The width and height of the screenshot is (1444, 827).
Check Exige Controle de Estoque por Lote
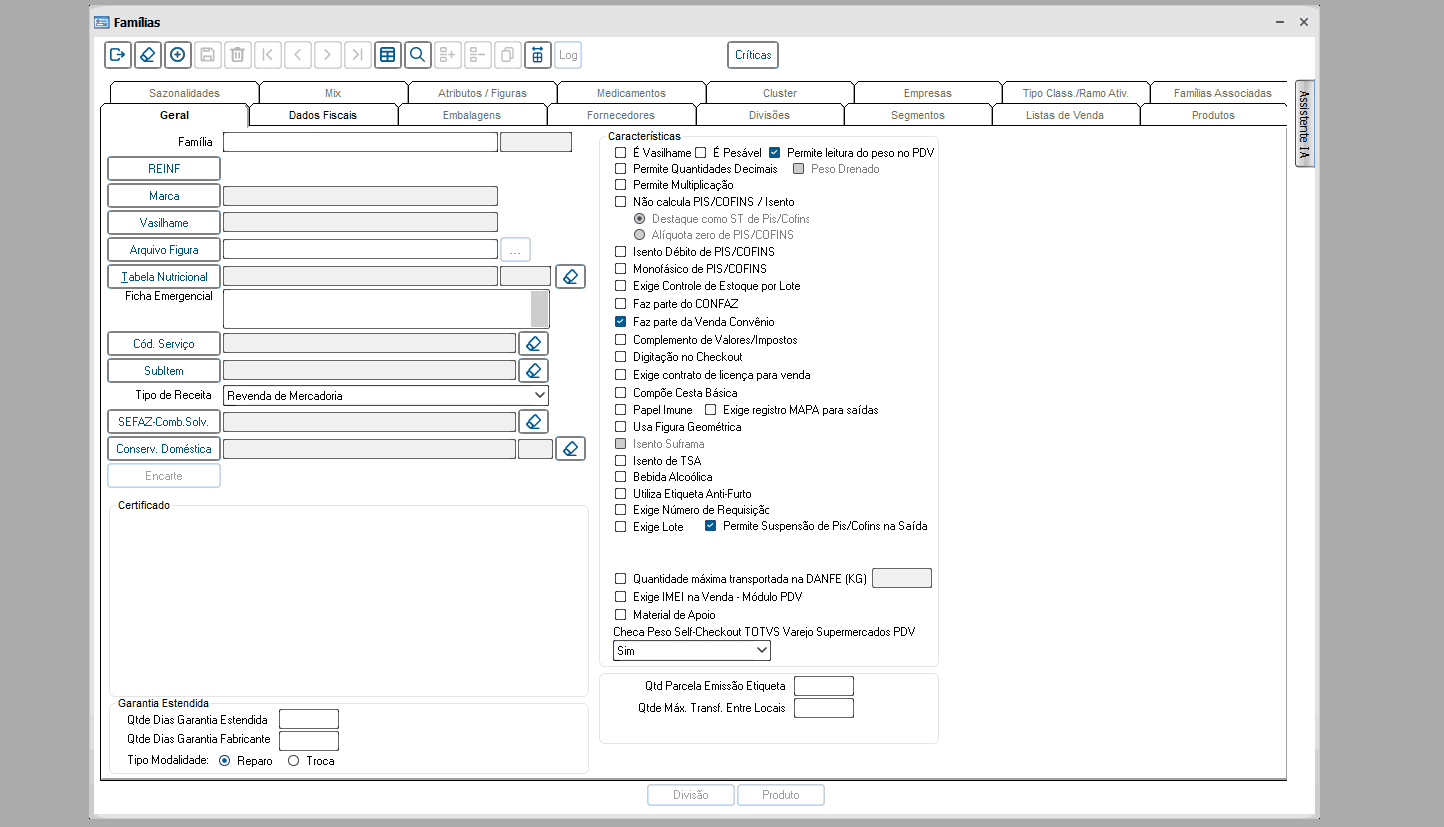point(621,286)
